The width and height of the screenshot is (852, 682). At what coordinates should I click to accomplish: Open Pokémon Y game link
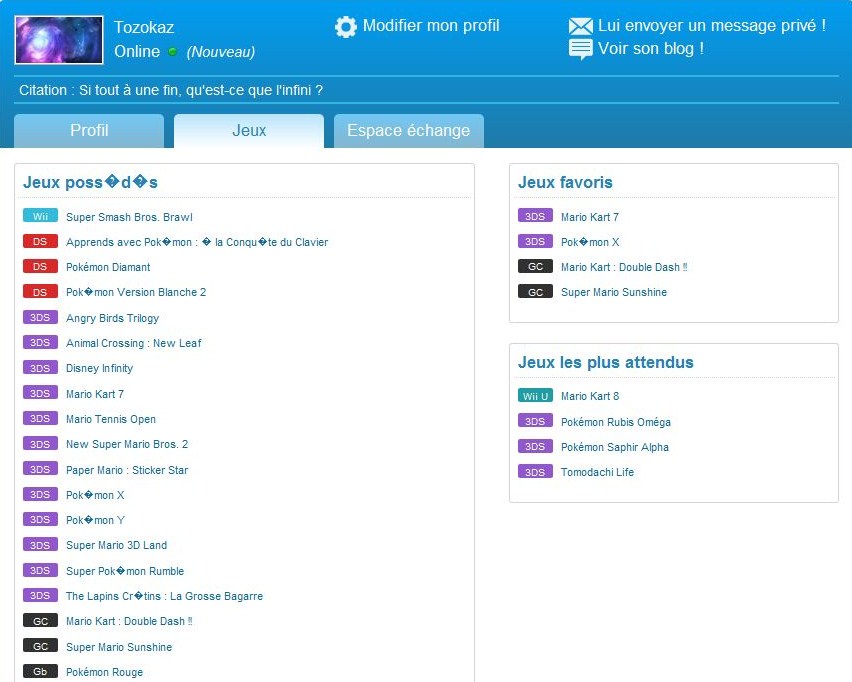point(96,520)
